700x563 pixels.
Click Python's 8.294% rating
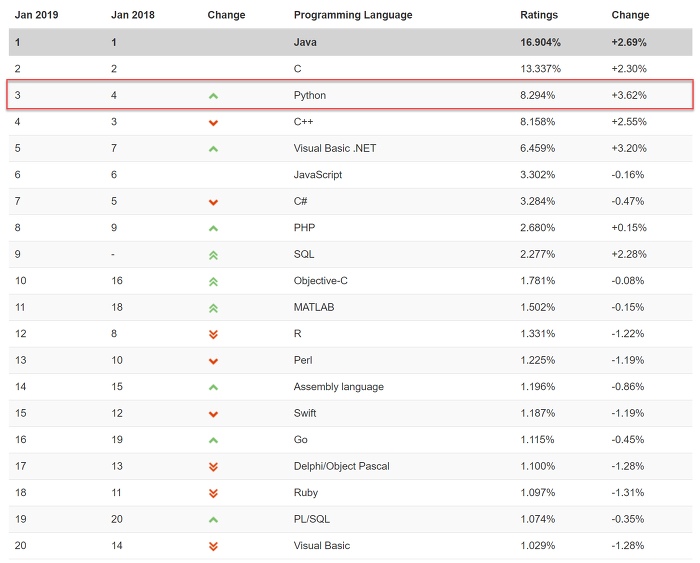538,95
